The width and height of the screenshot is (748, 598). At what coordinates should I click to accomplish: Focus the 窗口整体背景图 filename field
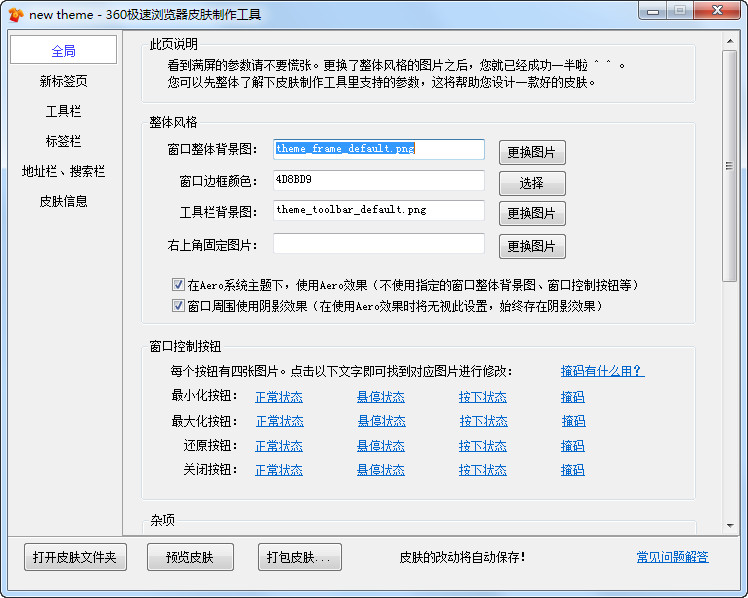pos(379,149)
